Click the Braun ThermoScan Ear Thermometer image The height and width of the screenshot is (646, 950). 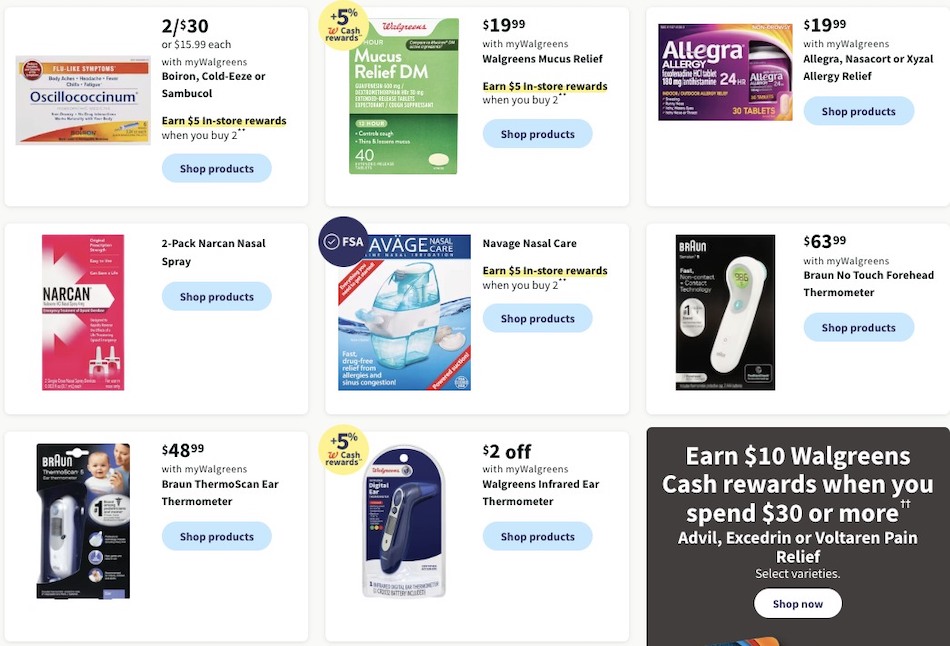point(83,520)
